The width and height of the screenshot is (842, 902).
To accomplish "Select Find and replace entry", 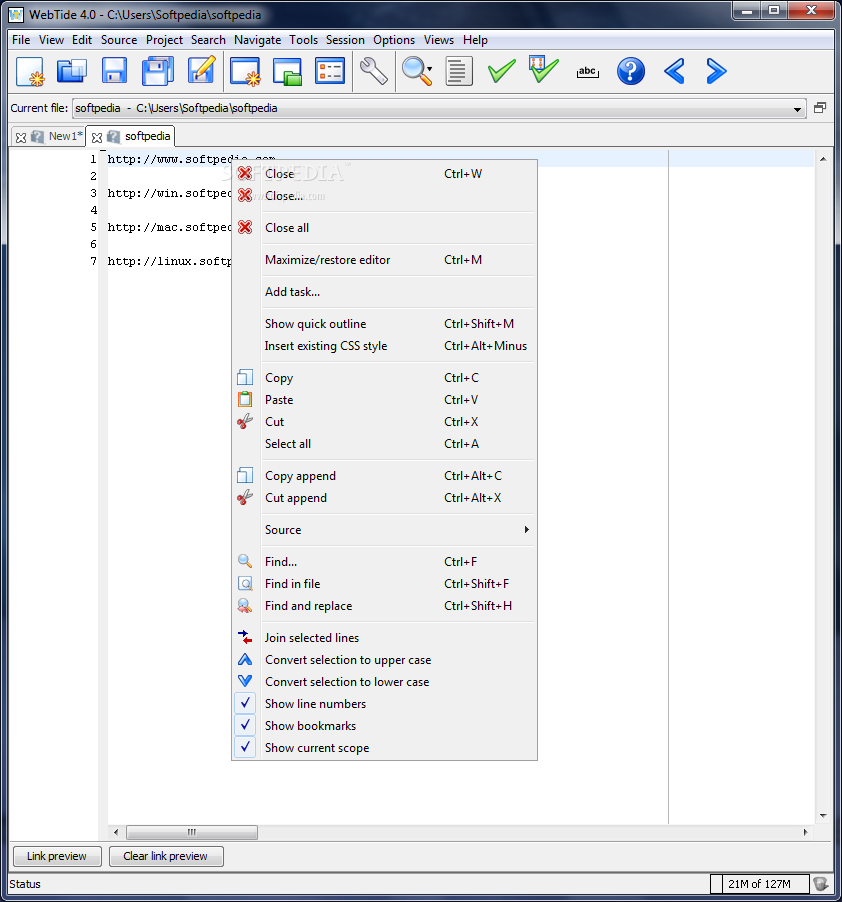I will tap(384, 606).
